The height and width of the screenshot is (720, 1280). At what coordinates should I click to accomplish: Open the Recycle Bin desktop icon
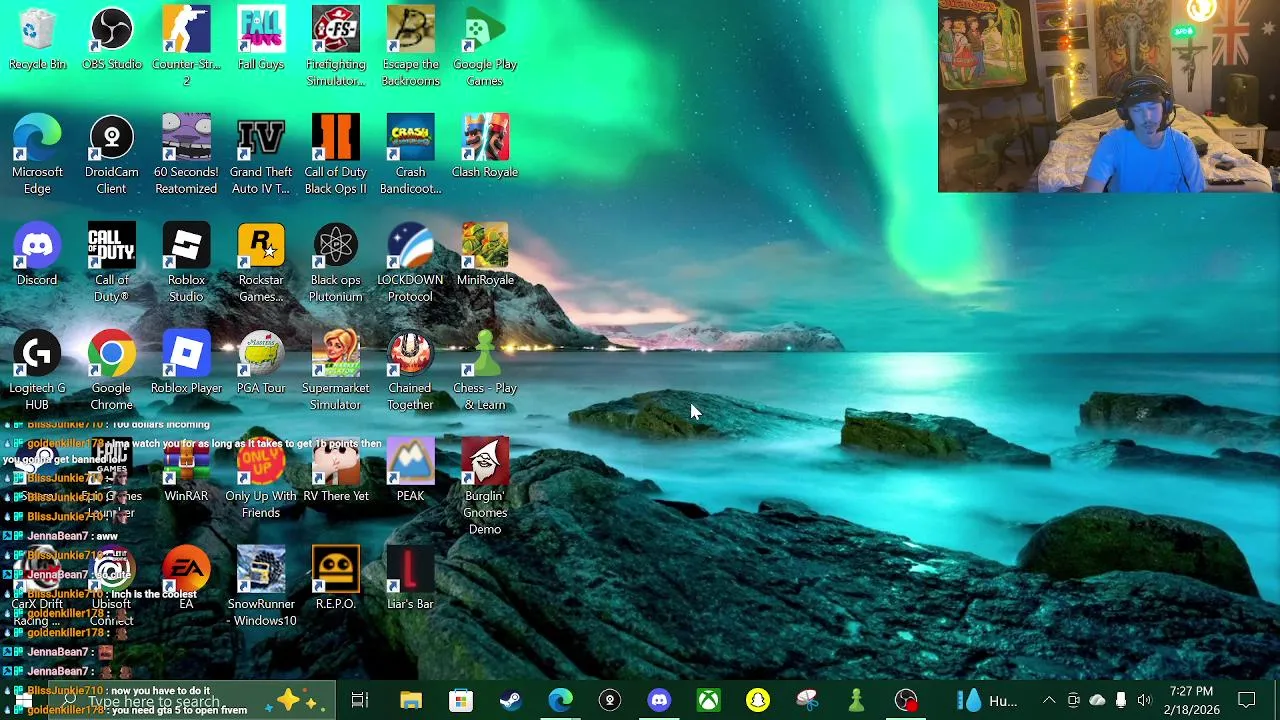tap(37, 40)
